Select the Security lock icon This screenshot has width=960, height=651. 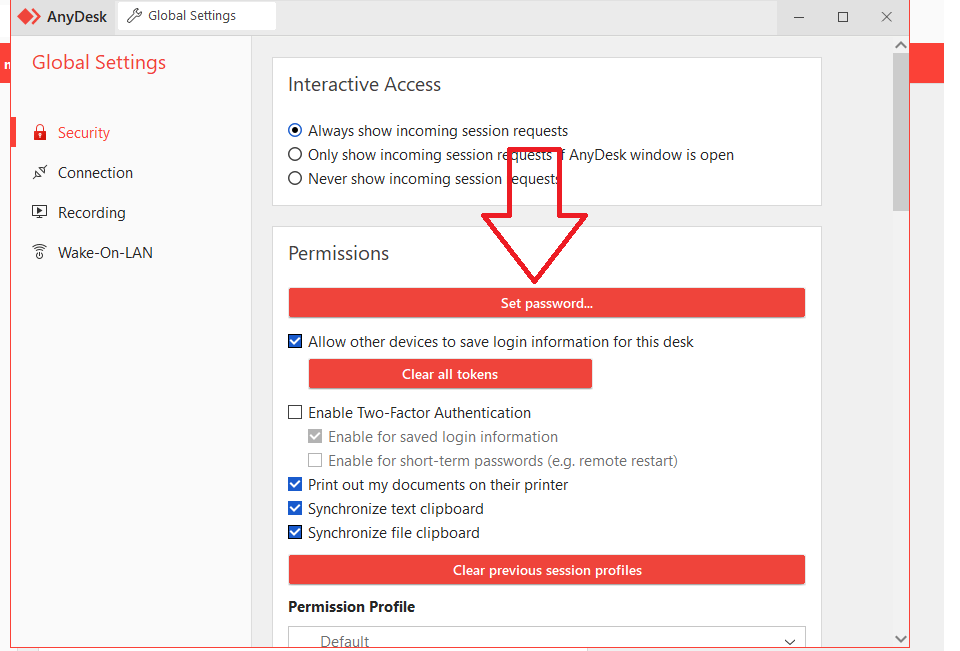click(39, 132)
